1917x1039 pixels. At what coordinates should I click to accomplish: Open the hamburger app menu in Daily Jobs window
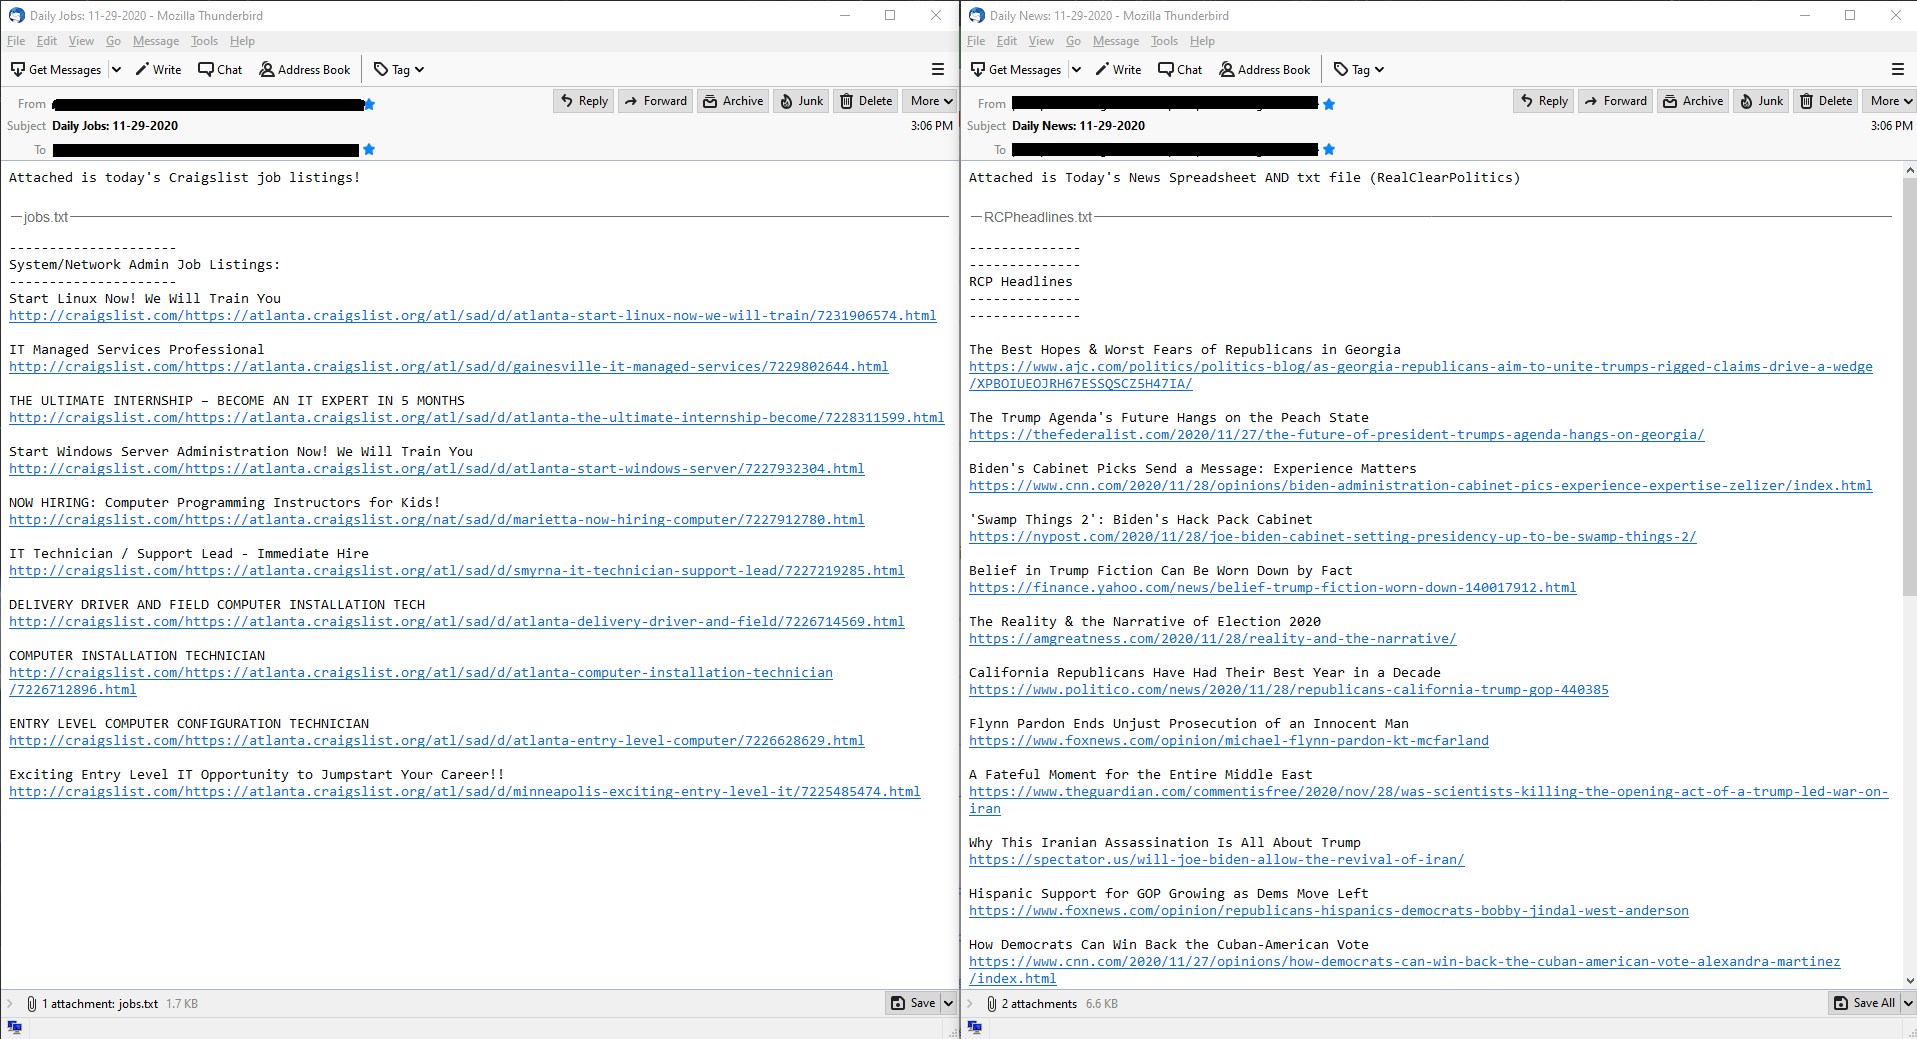(x=938, y=70)
